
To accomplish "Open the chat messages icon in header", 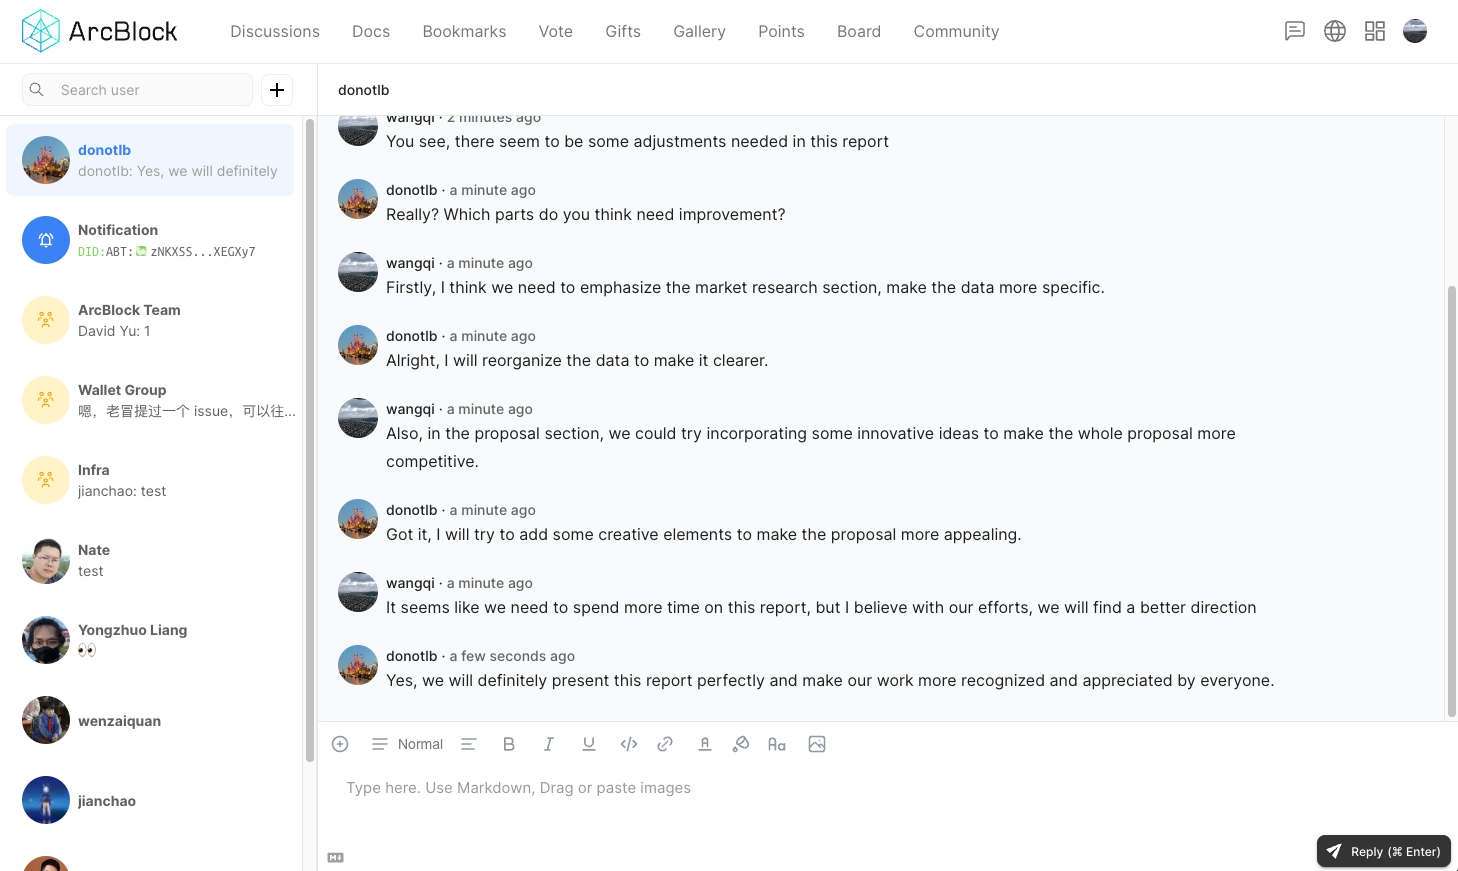I will [1295, 31].
